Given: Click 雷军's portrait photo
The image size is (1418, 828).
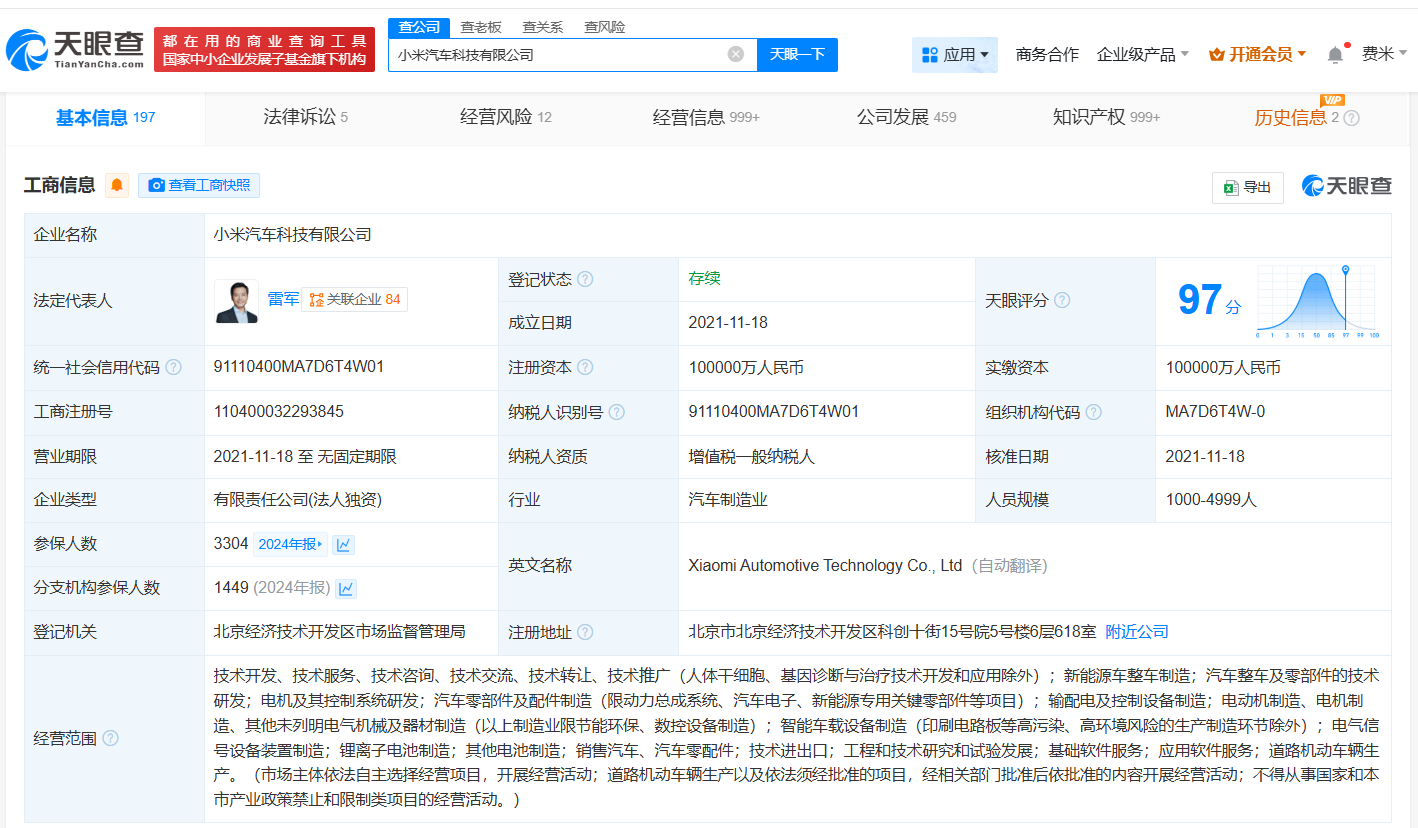Looking at the screenshot, I should tap(236, 300).
